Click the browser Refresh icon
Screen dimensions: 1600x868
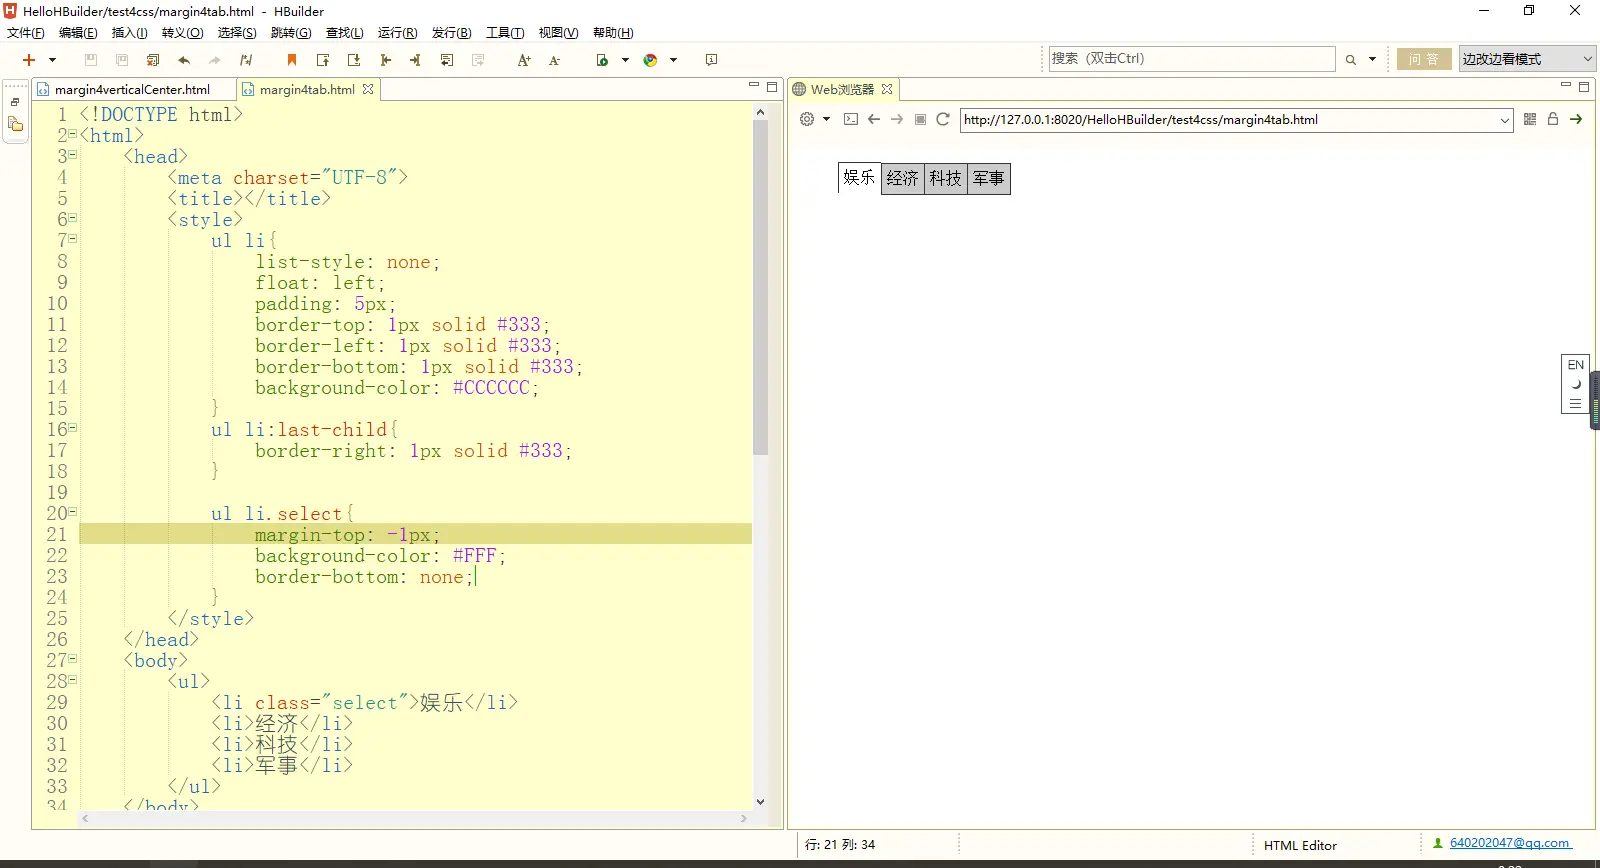pyautogui.click(x=943, y=119)
